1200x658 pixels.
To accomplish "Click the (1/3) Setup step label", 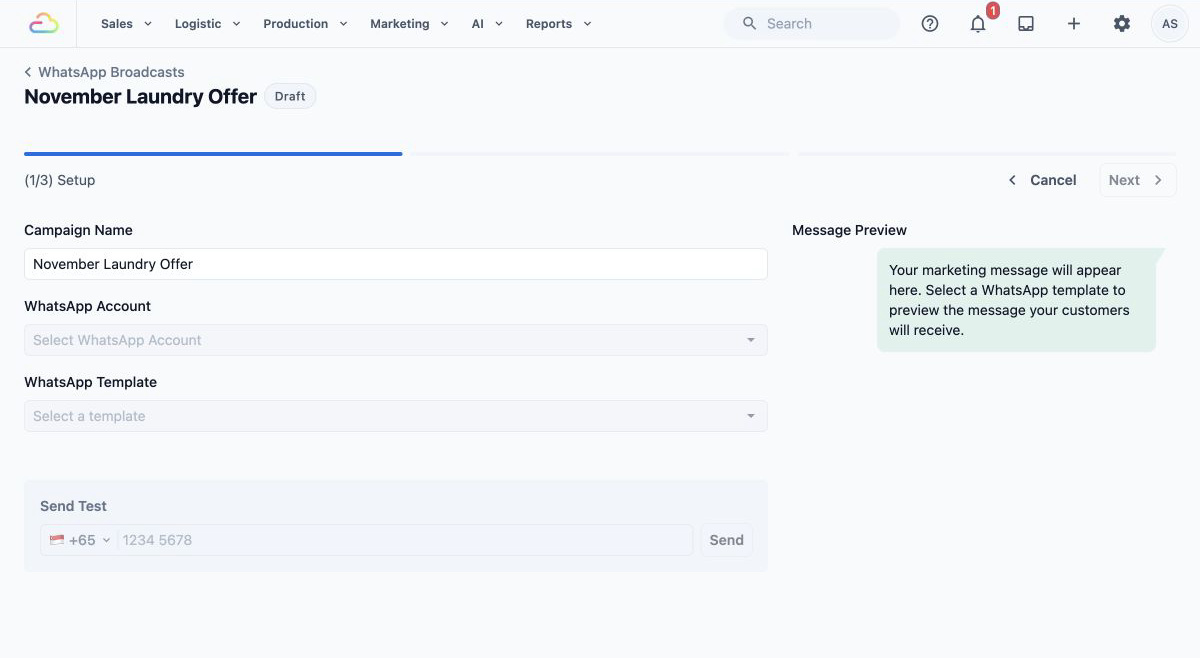I will point(60,180).
